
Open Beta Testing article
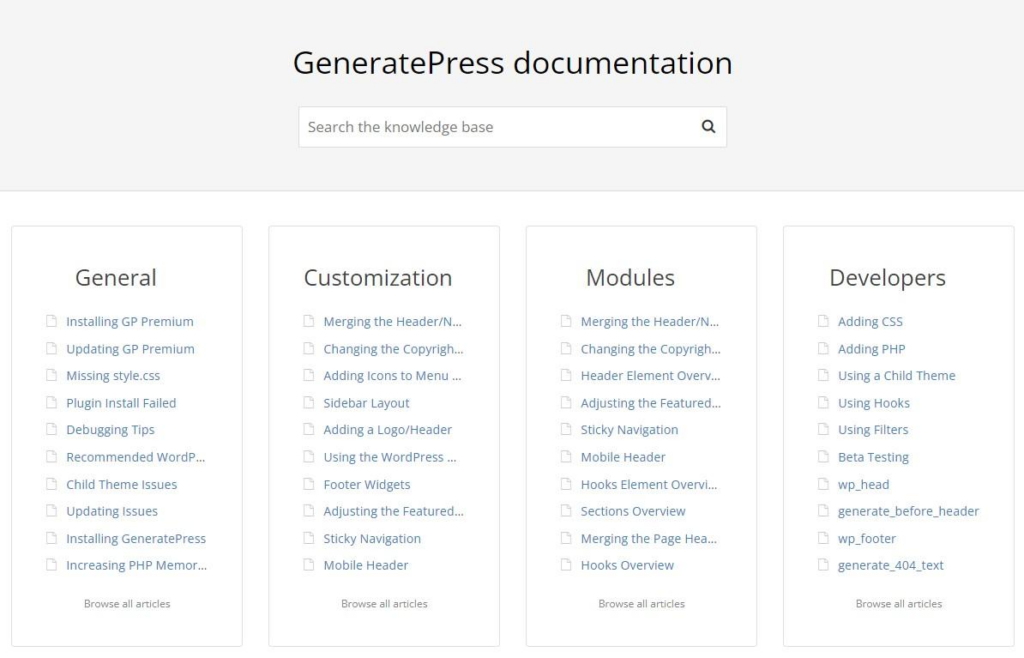873,457
